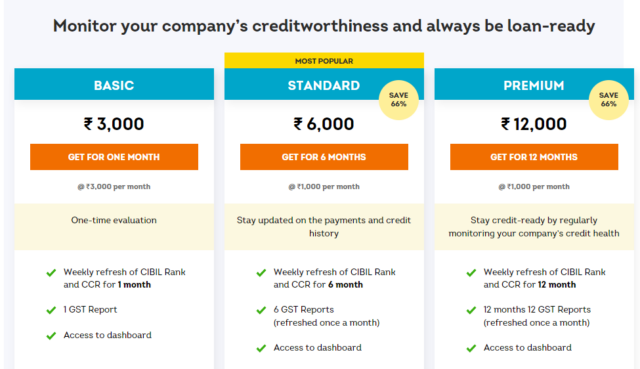Viewport: 640px width, 369px height.
Task: Click checkmark beside Premium 12 month refresh
Action: click(471, 273)
